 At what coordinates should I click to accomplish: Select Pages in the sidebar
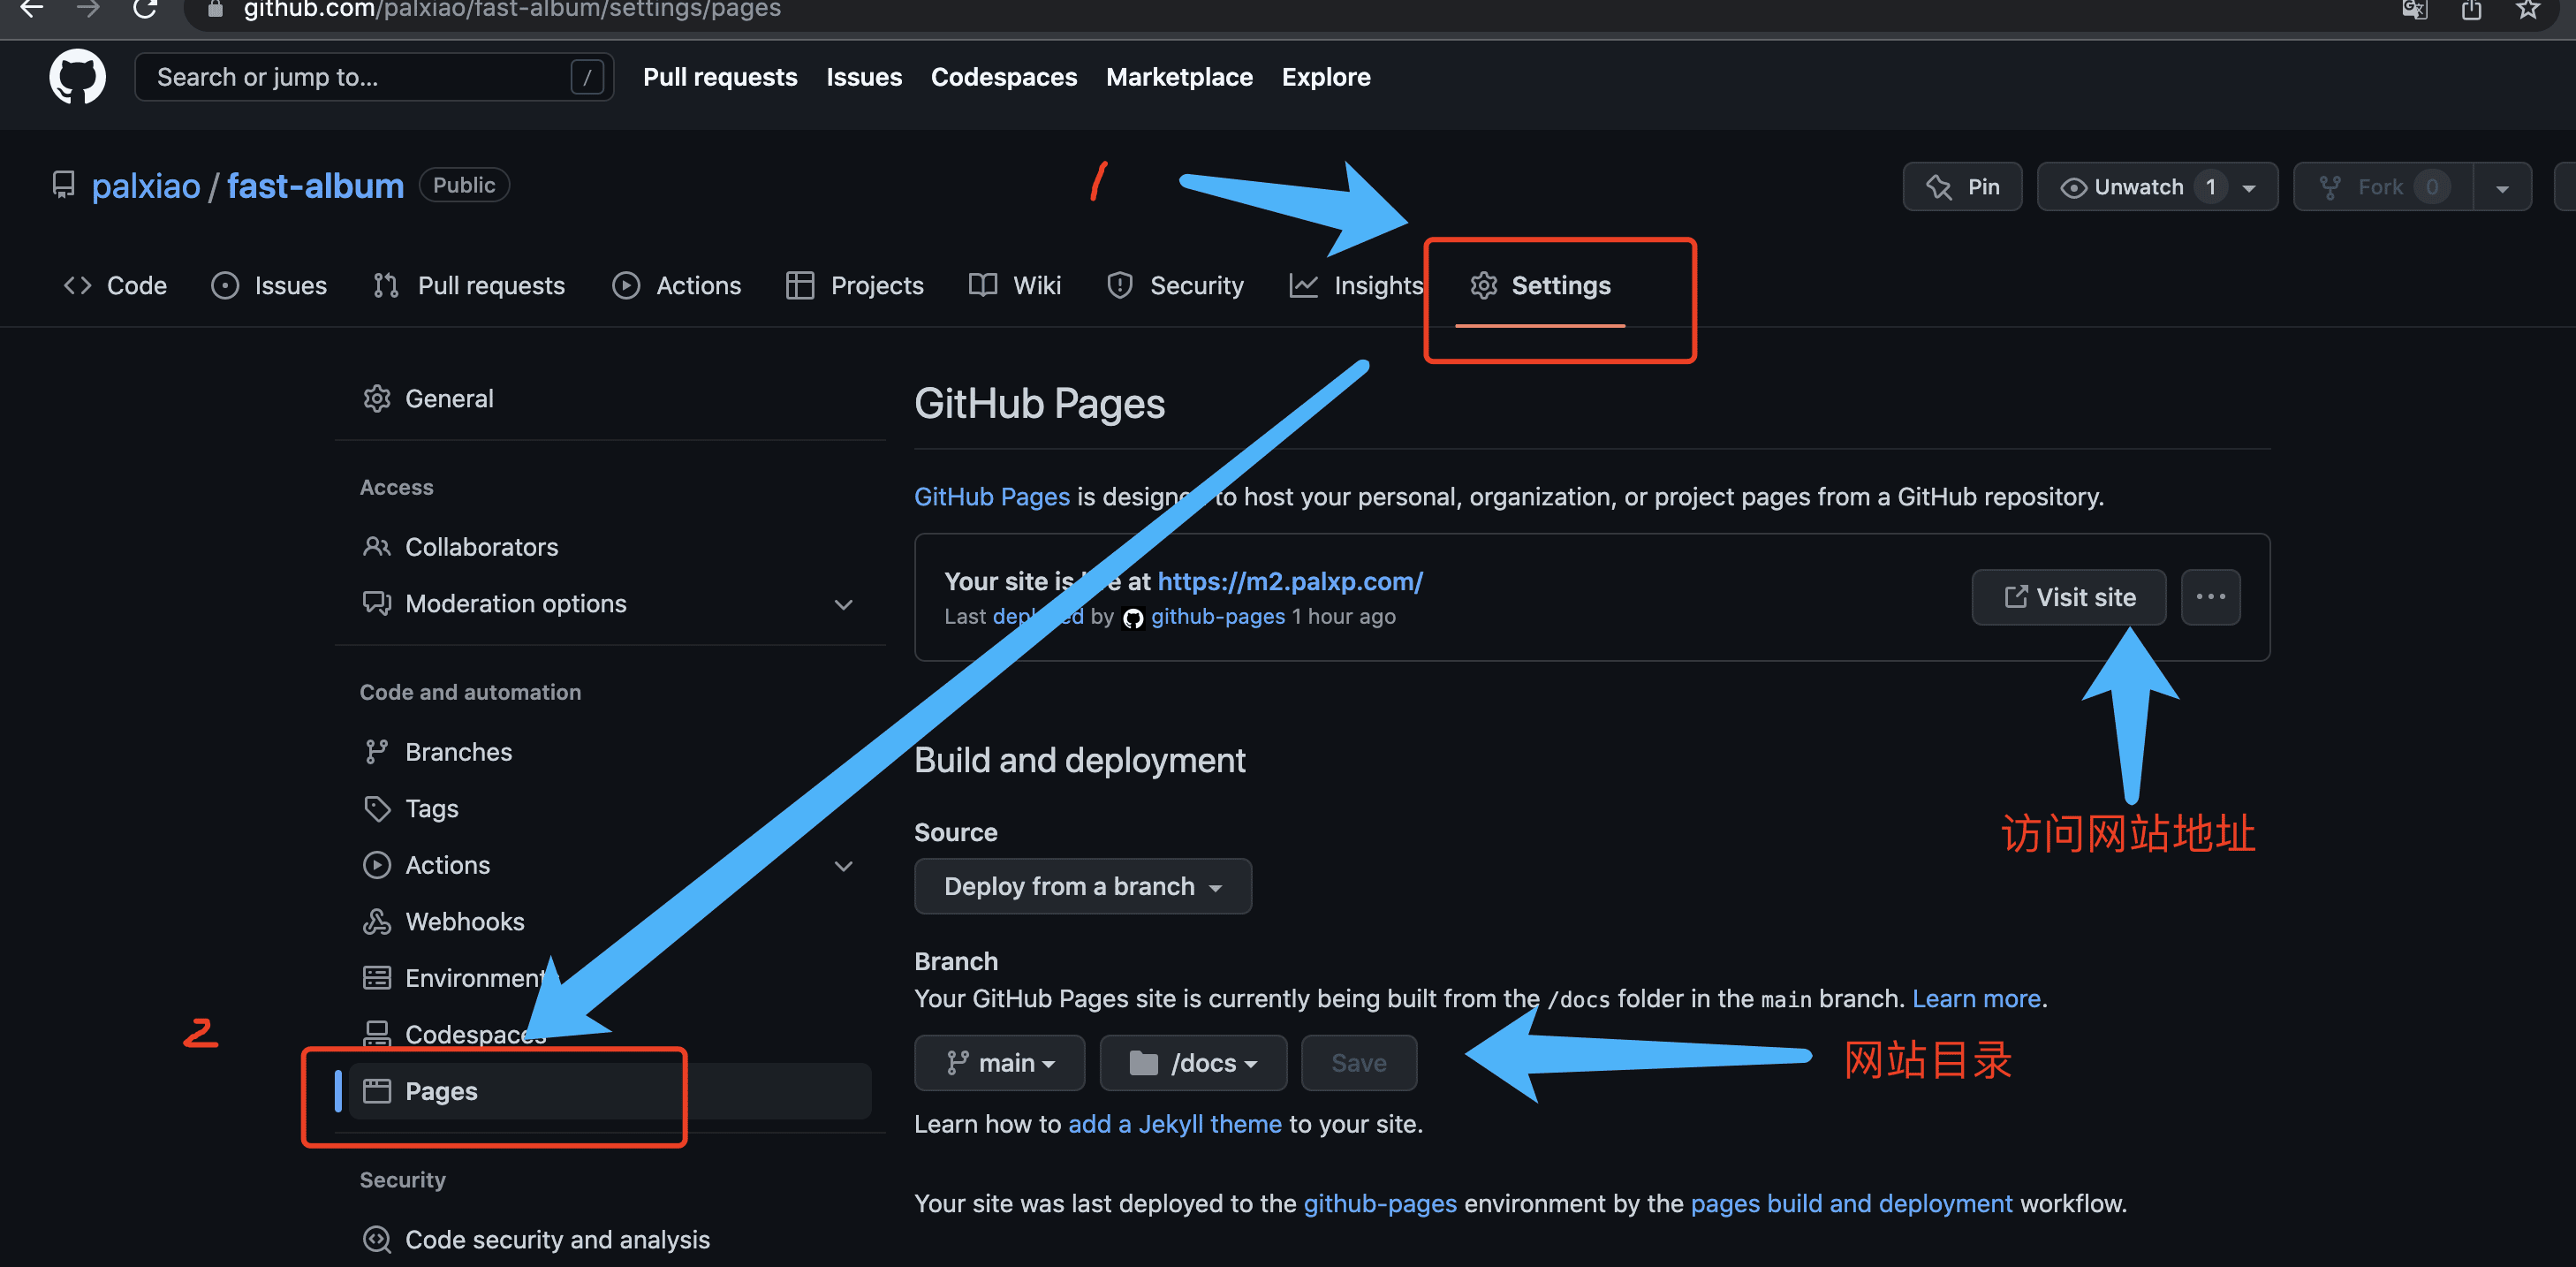pyautogui.click(x=610, y=1091)
